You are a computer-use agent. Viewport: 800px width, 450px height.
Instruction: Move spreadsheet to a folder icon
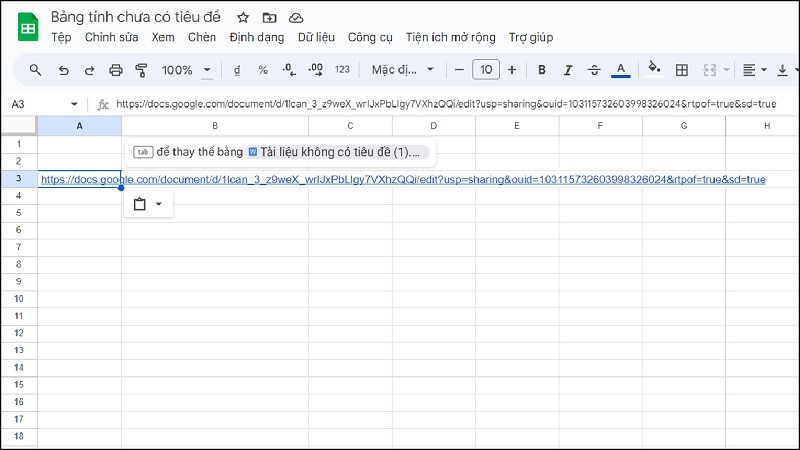coord(269,18)
